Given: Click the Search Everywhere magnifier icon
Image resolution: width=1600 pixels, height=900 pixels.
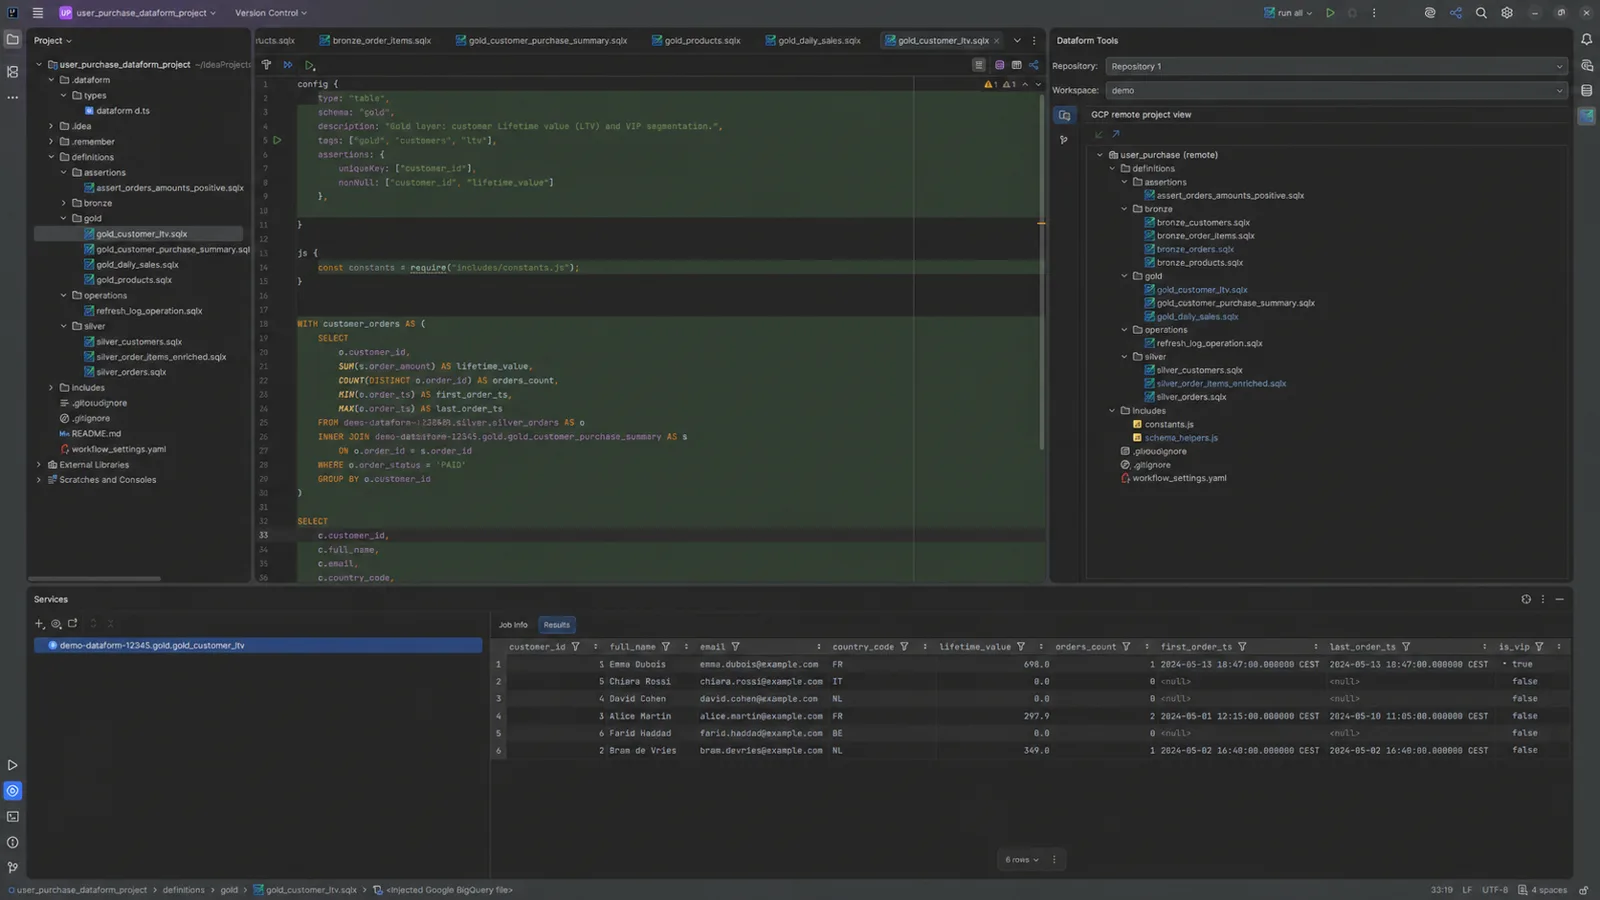Looking at the screenshot, I should pyautogui.click(x=1481, y=13).
